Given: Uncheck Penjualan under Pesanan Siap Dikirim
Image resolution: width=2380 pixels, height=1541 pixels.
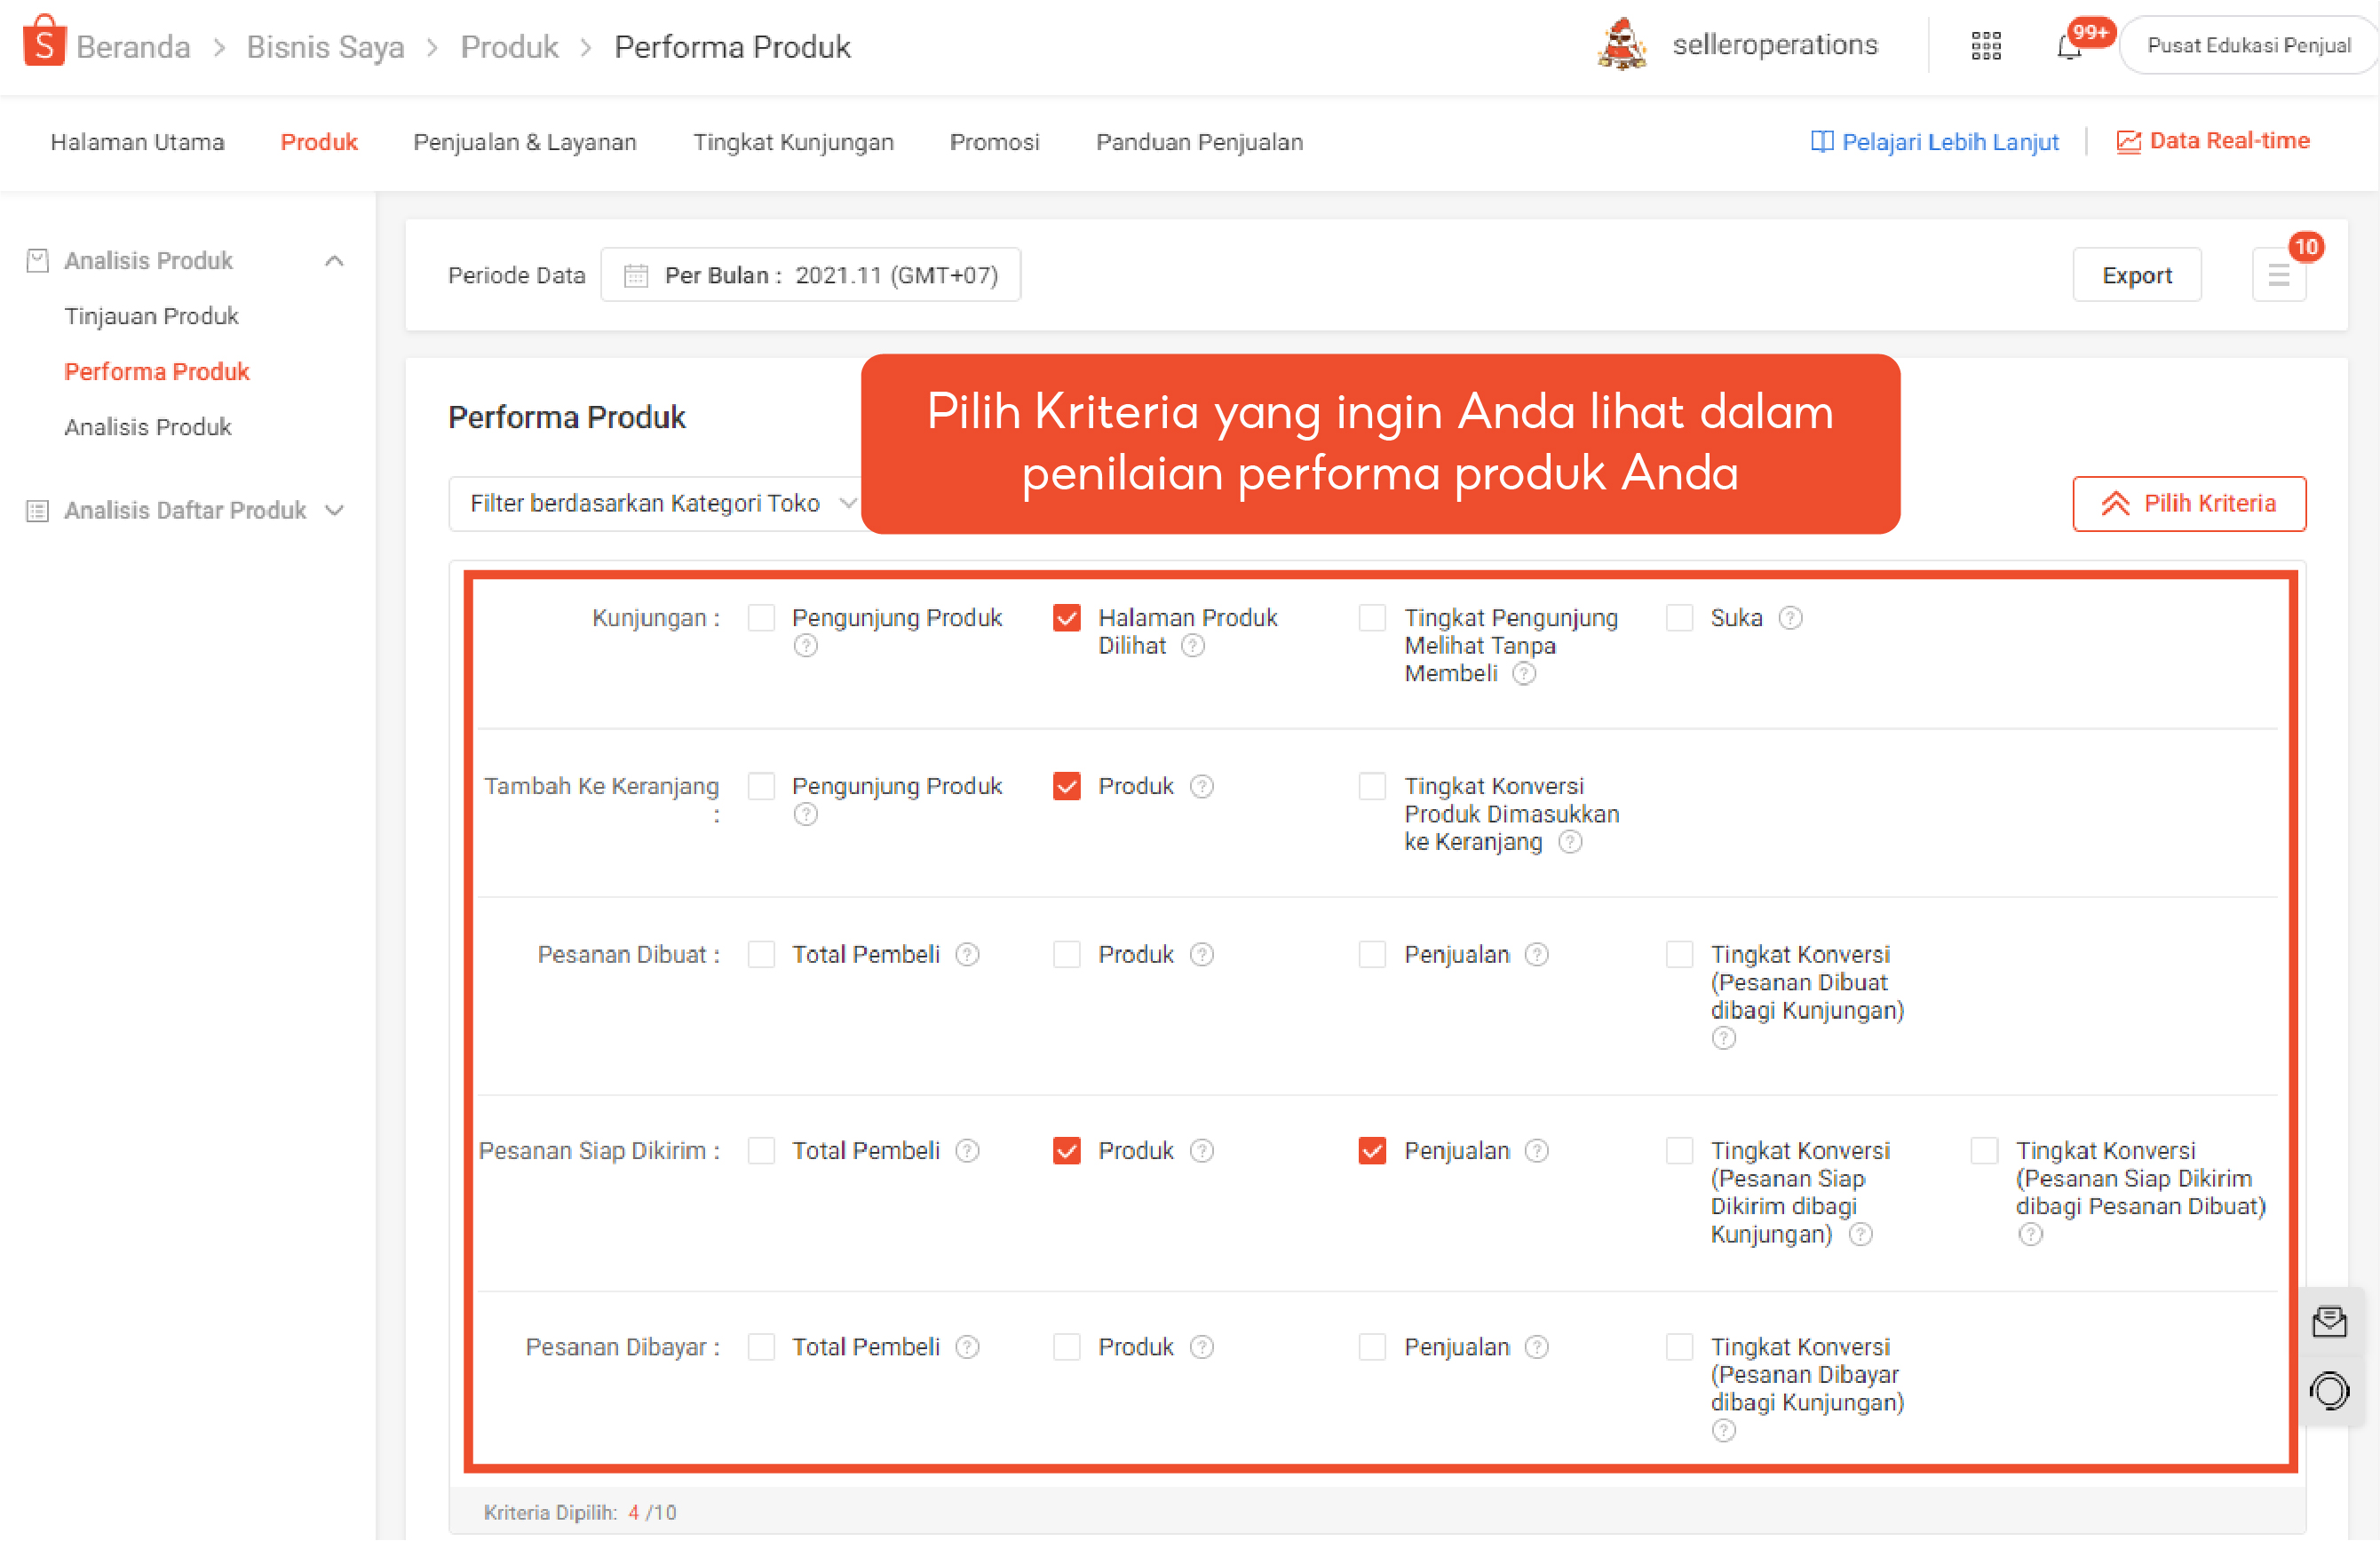Looking at the screenshot, I should pos(1371,1151).
